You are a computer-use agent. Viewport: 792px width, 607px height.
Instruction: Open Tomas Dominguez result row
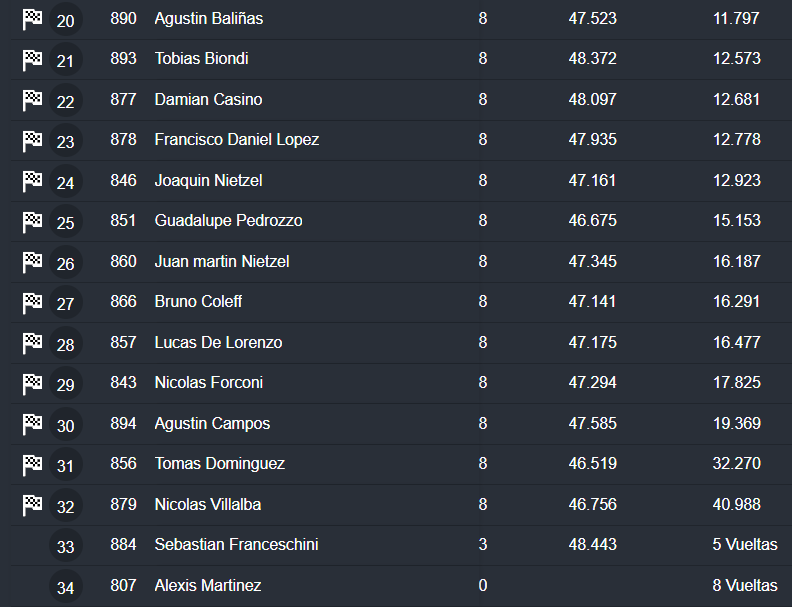click(219, 464)
